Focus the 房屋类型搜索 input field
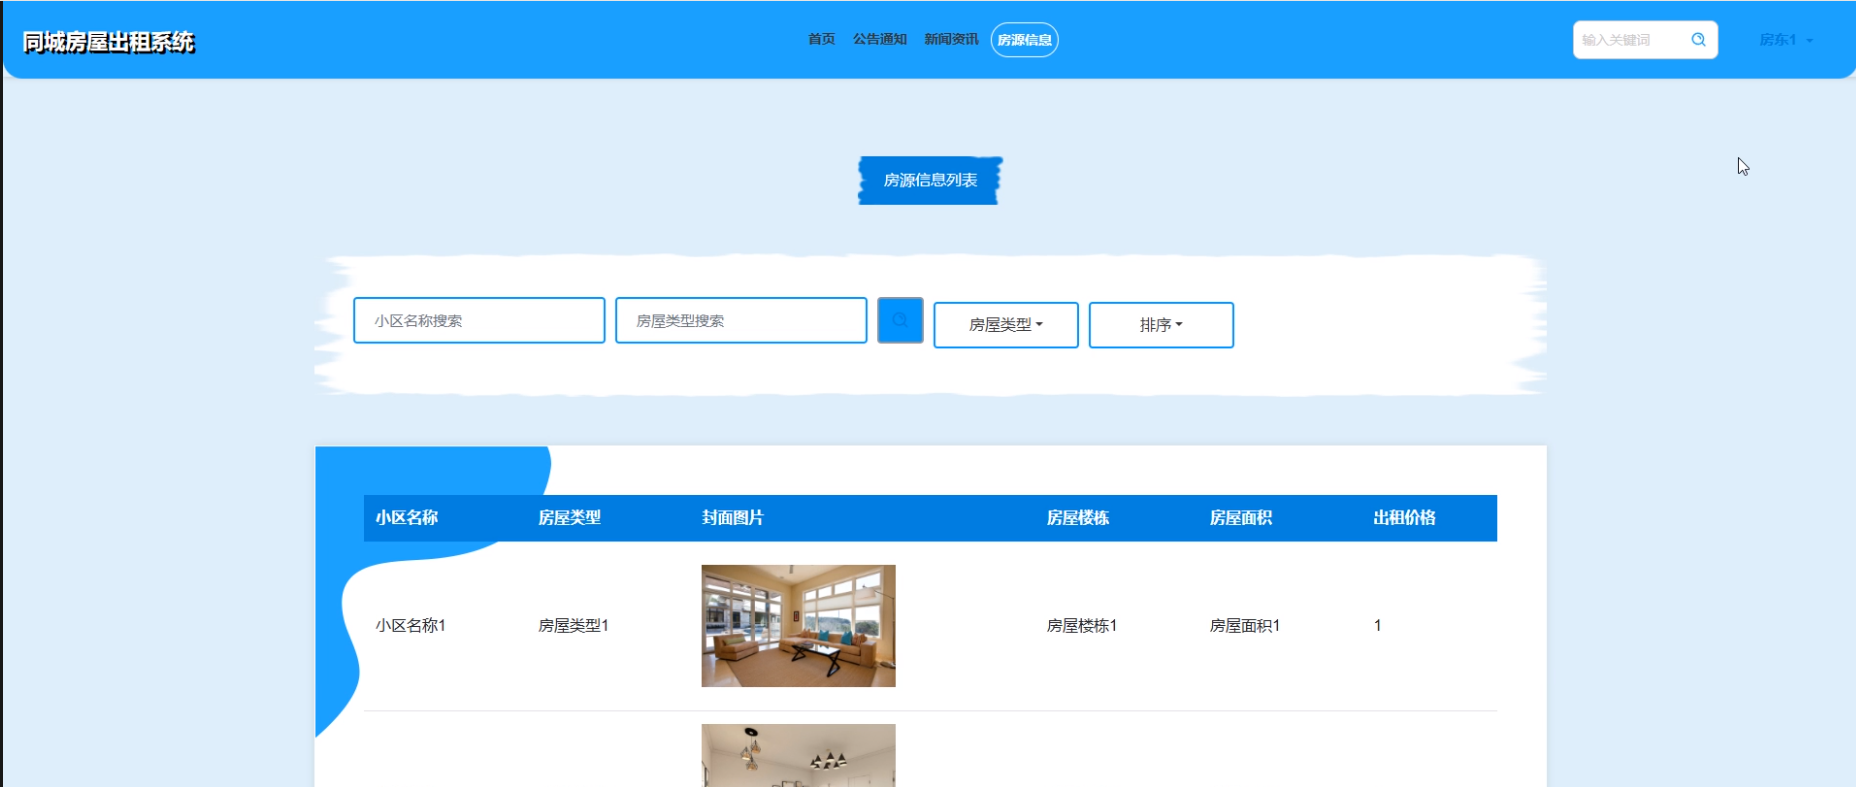1856x787 pixels. 741,320
